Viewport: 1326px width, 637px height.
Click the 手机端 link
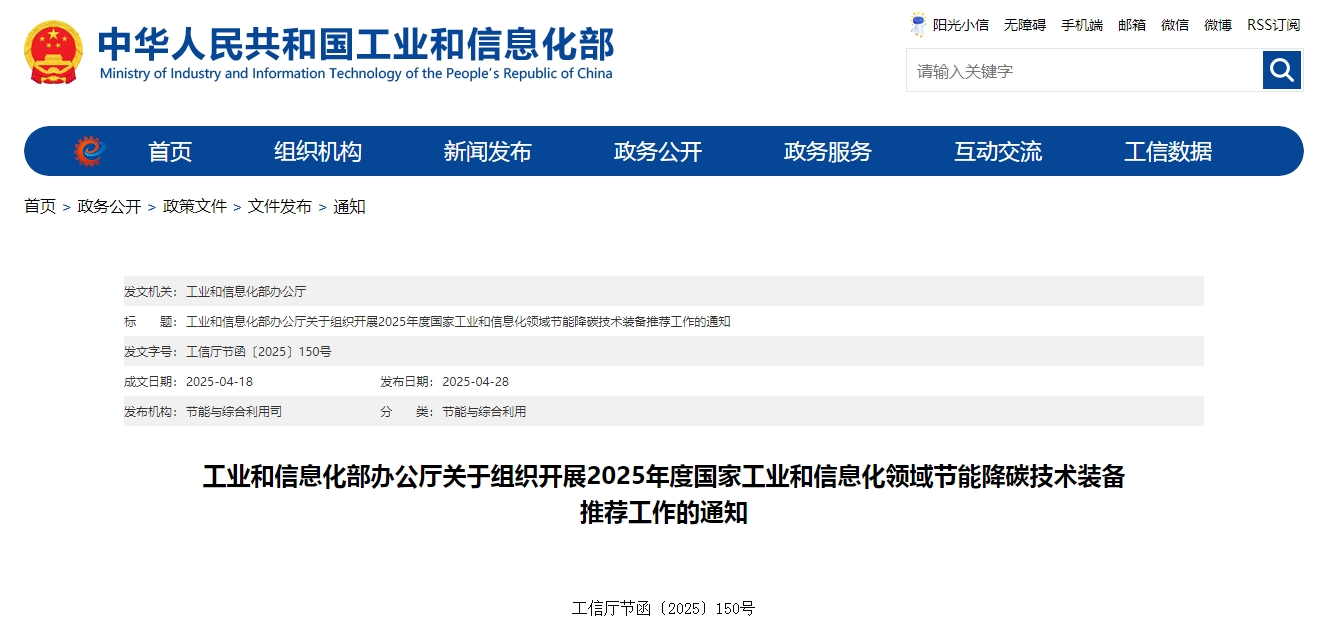(x=1082, y=25)
